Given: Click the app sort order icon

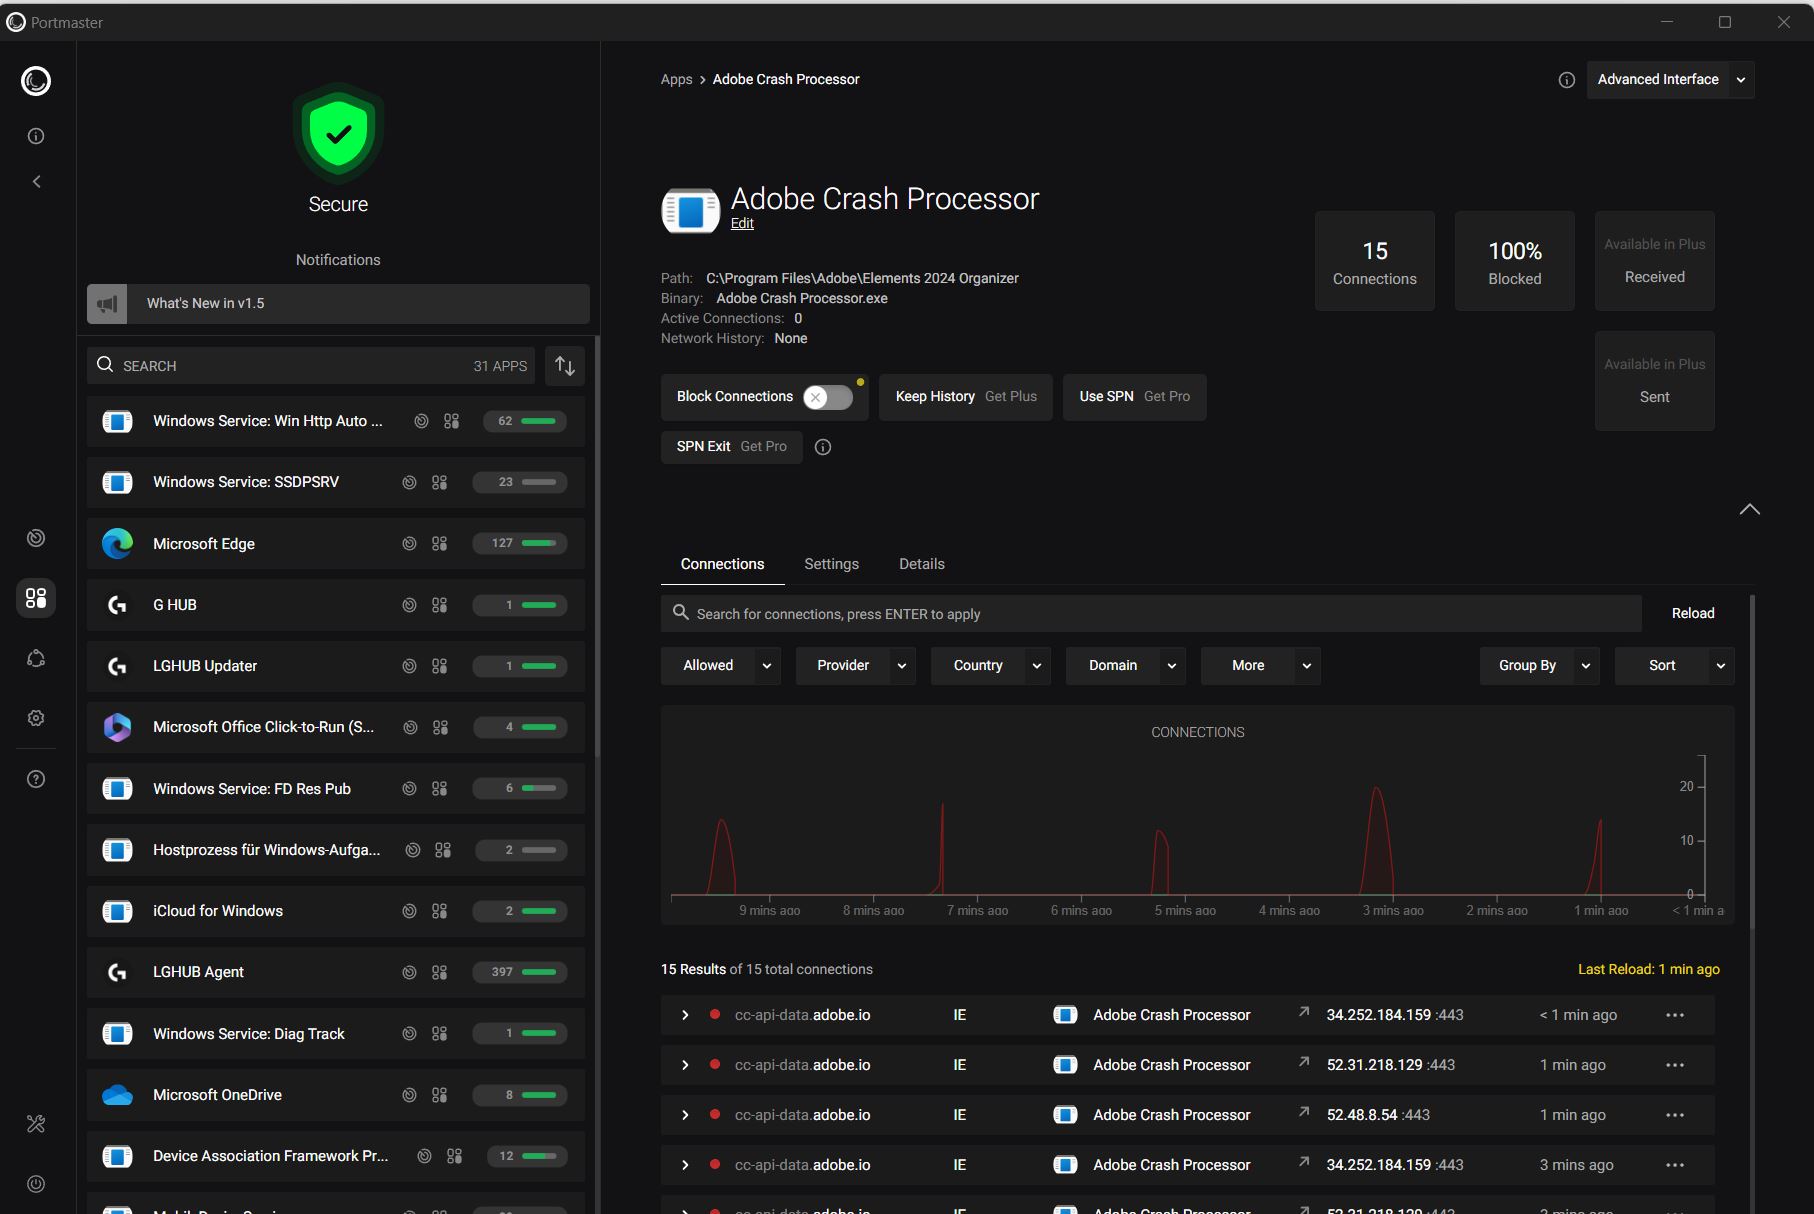Looking at the screenshot, I should tap(565, 366).
